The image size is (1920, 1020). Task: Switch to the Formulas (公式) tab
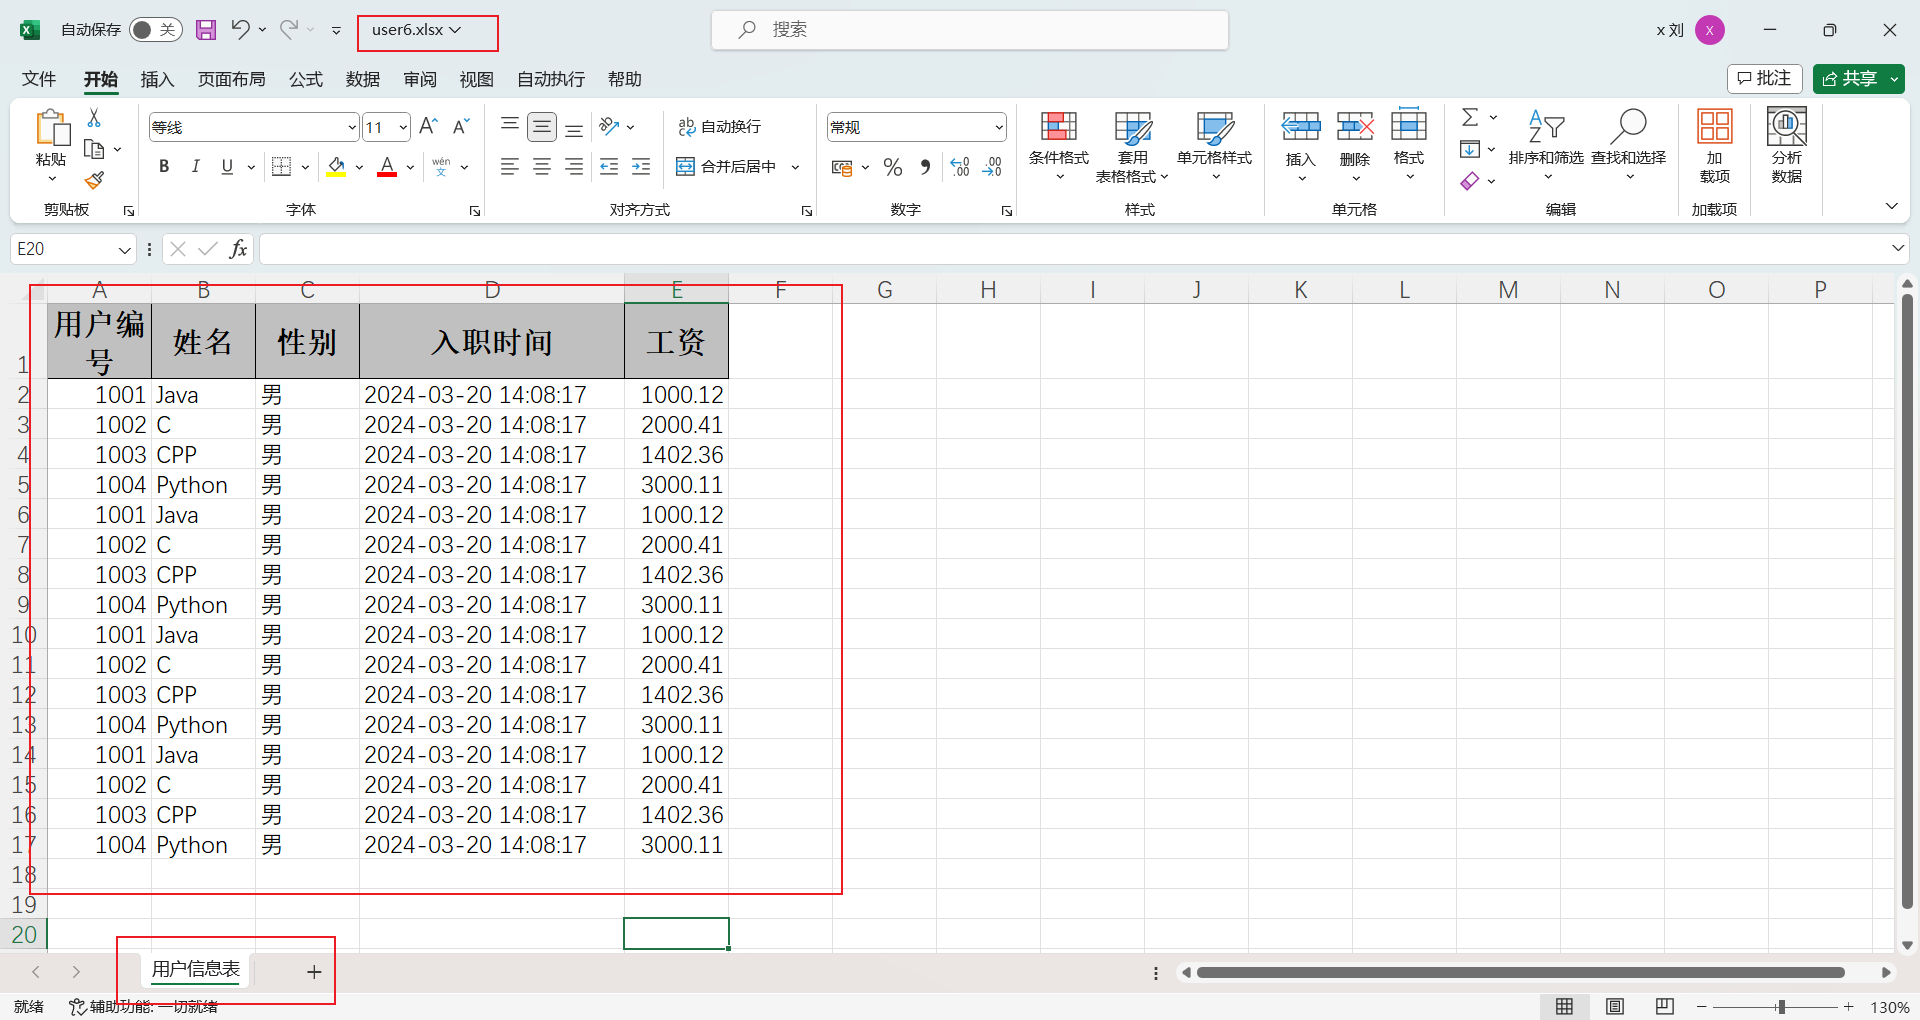(x=305, y=79)
